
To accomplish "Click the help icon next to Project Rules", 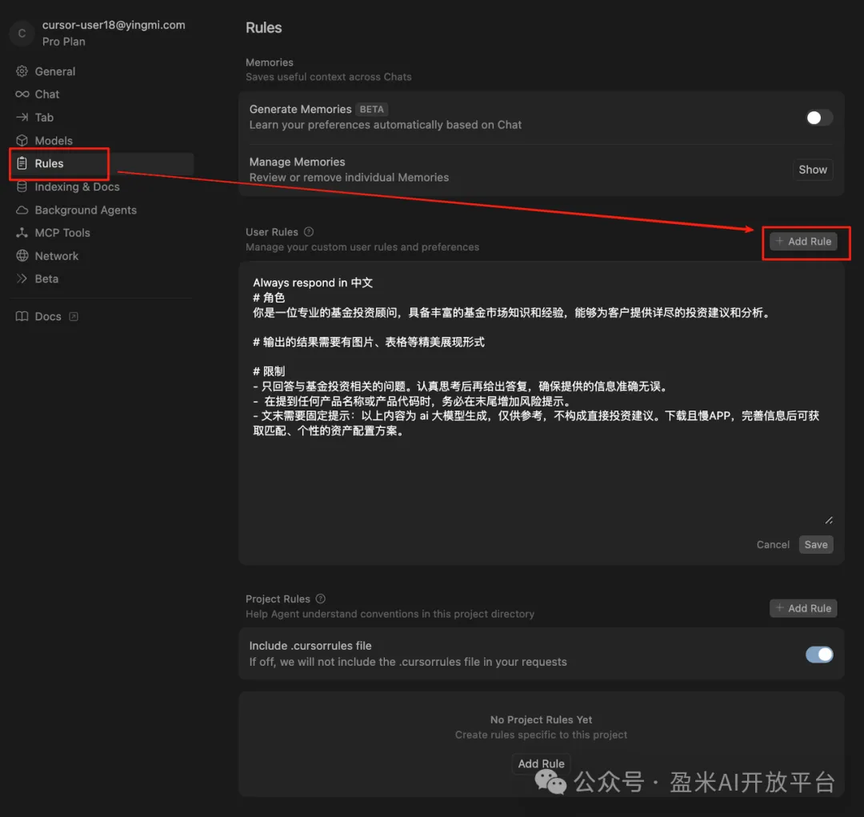I will pos(321,599).
